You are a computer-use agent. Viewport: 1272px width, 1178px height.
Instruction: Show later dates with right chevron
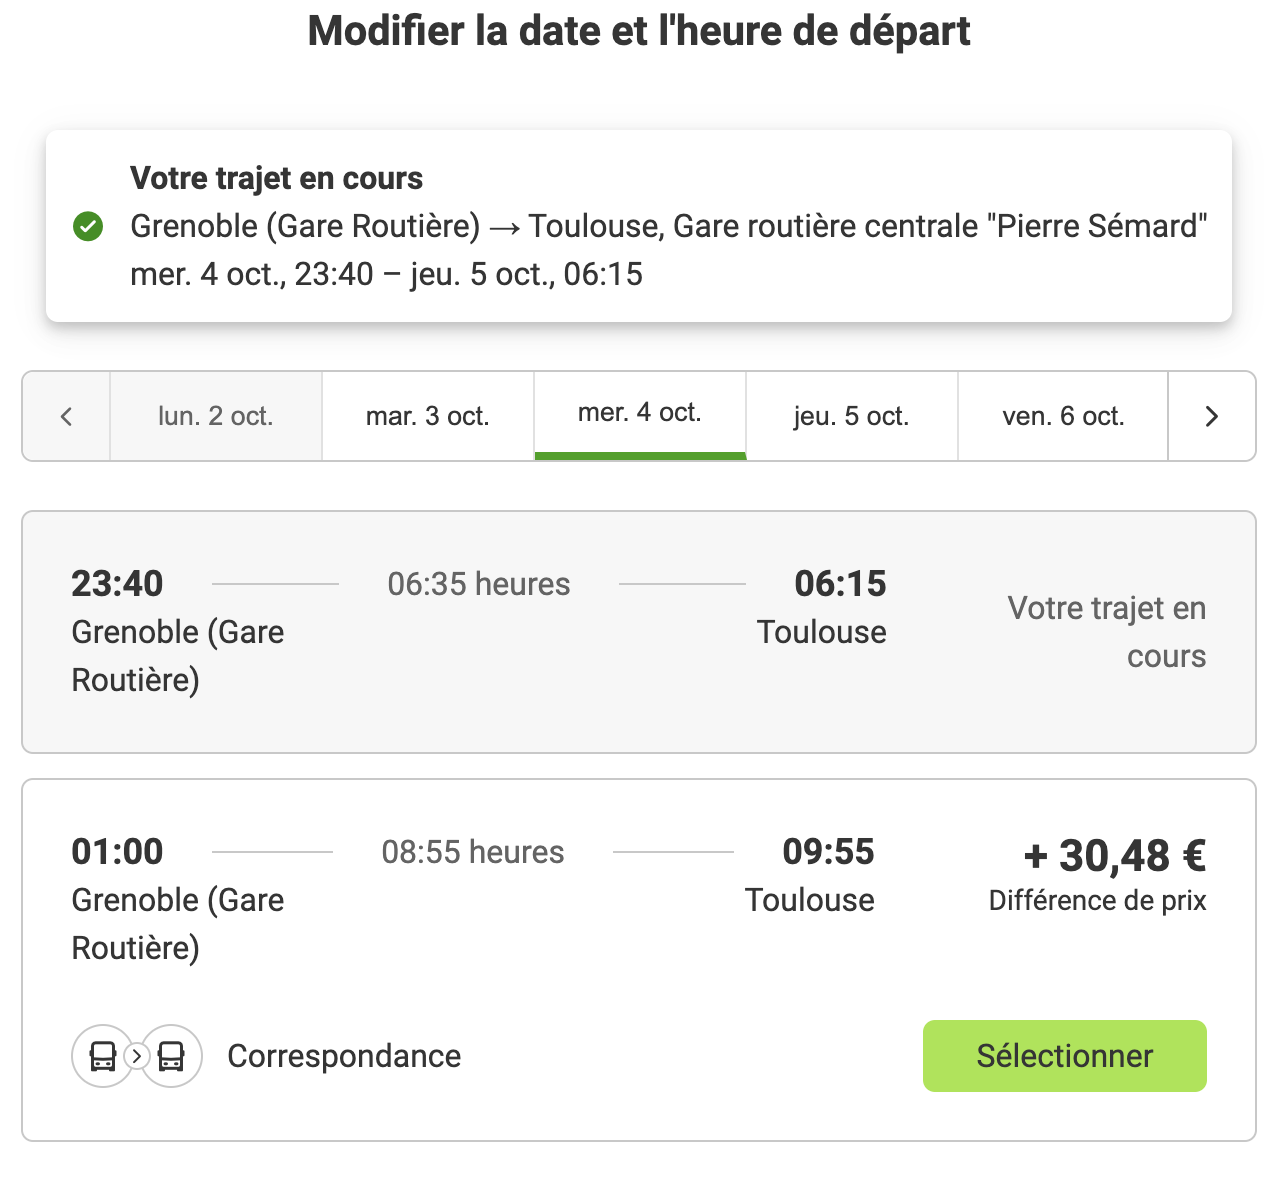pos(1211,416)
